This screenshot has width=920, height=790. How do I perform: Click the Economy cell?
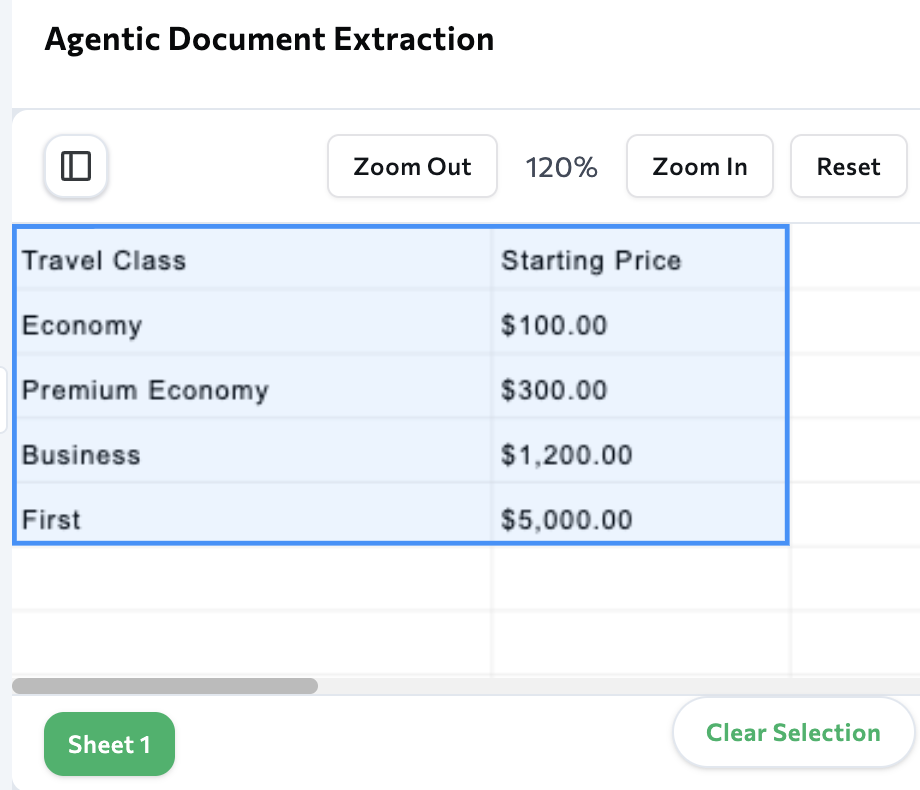pos(82,325)
